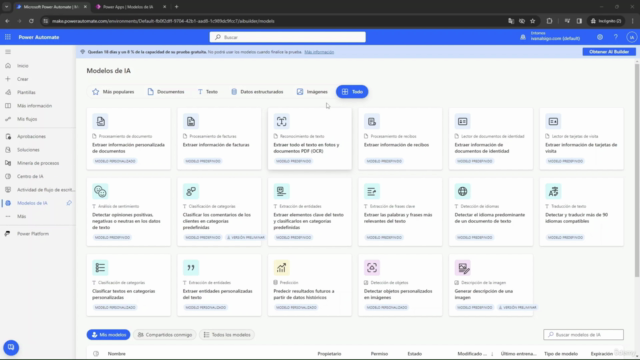Click the invoice processing model icon
The width and height of the screenshot is (640, 360).
pyautogui.click(x=191, y=121)
